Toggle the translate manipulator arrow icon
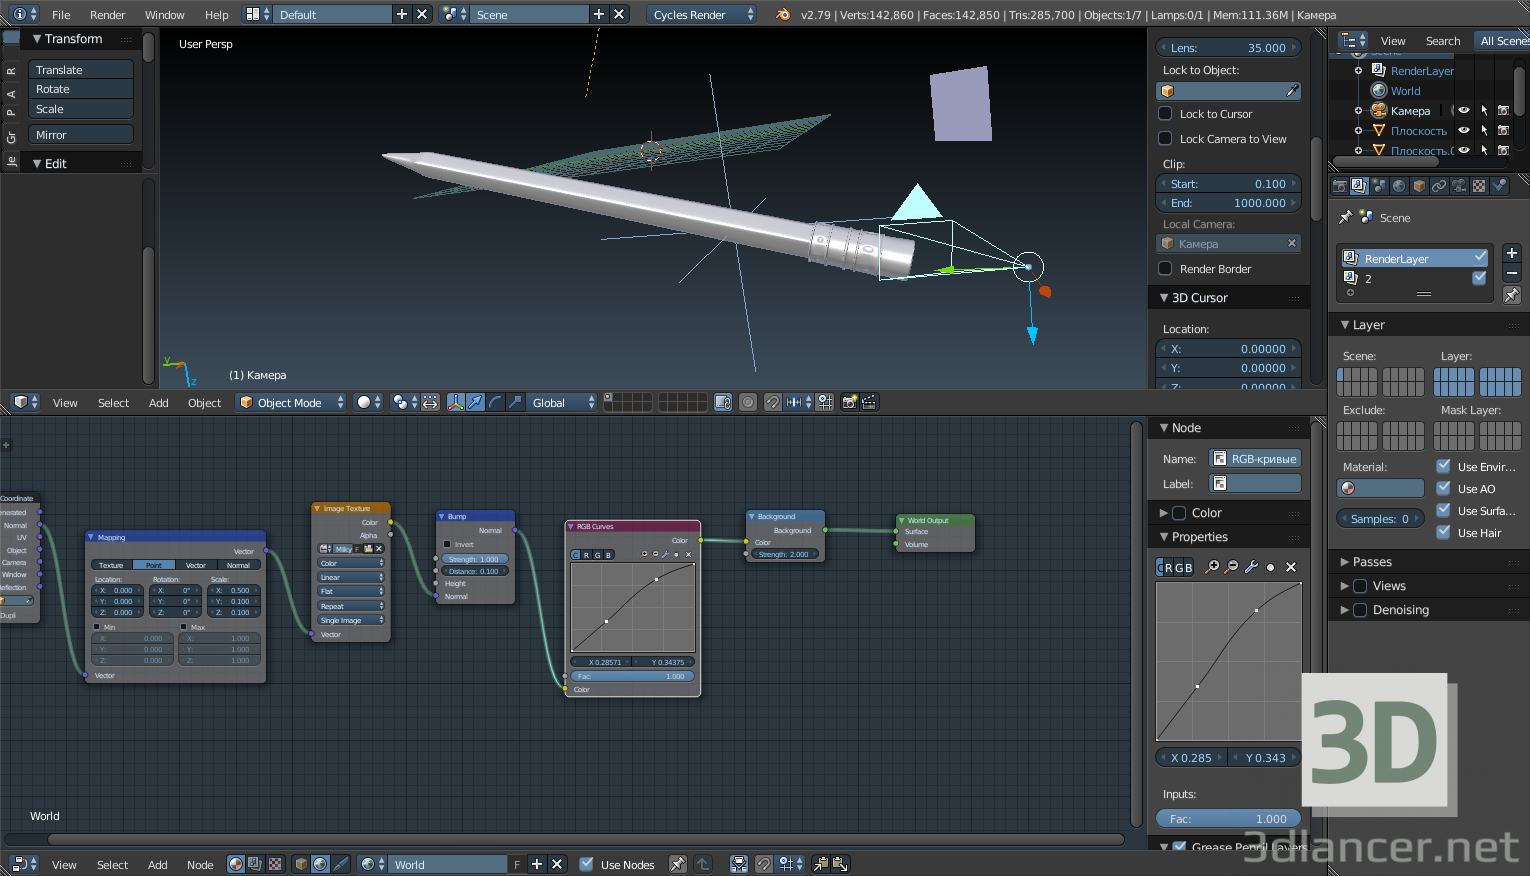Image resolution: width=1530 pixels, height=876 pixels. (475, 402)
